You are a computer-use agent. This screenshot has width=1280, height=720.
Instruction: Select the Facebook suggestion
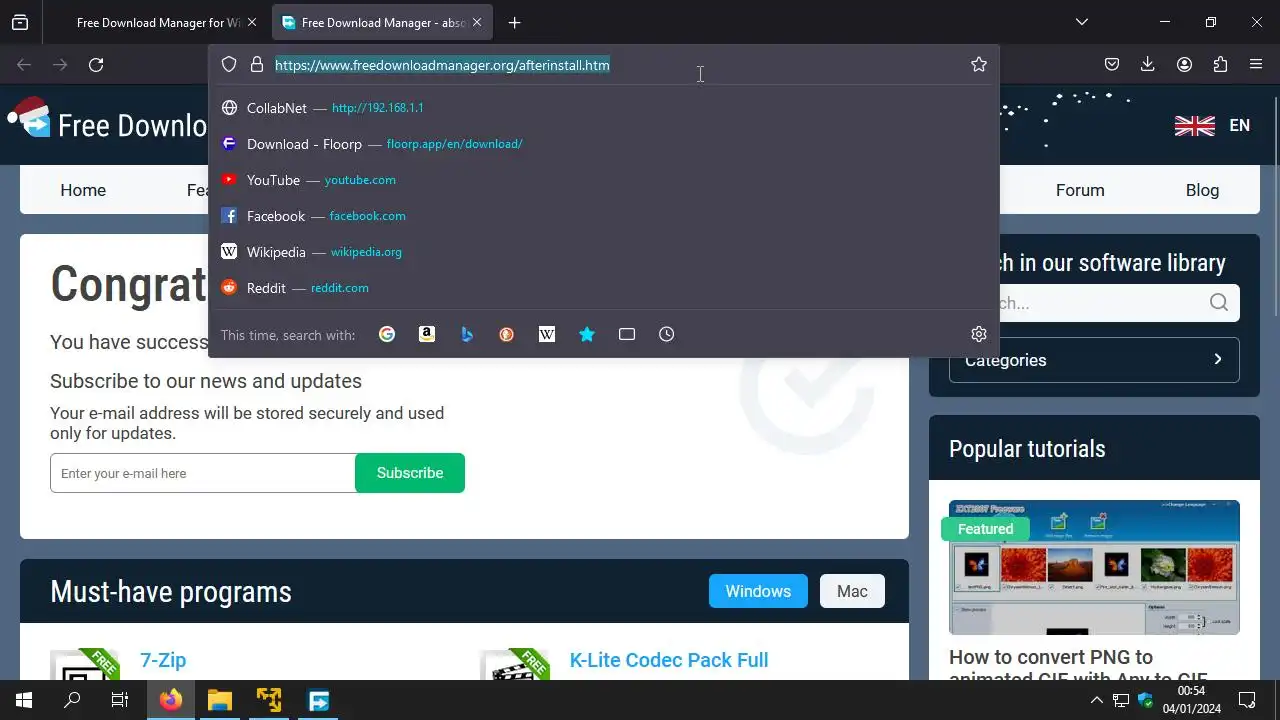(604, 216)
